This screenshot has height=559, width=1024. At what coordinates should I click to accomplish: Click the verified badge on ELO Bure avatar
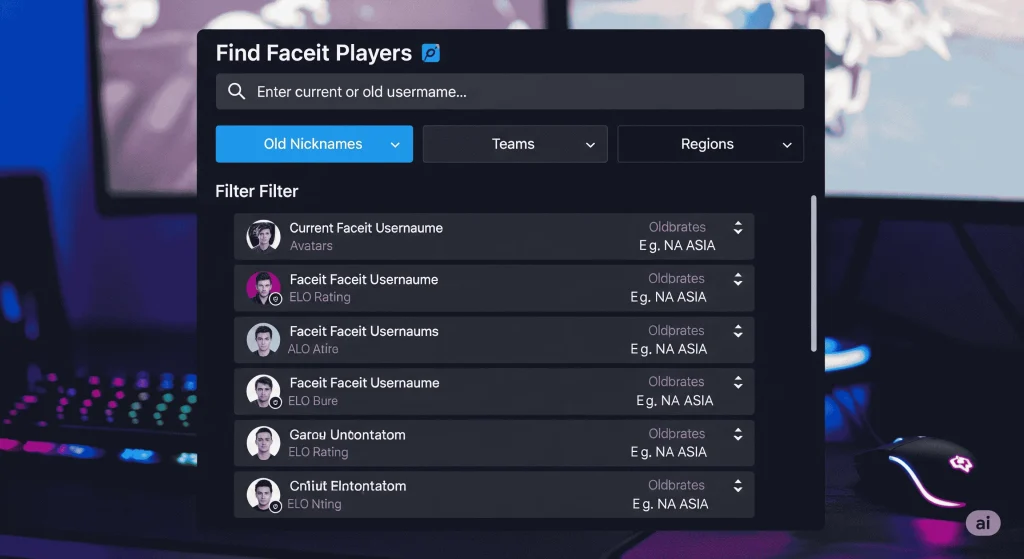pos(276,402)
